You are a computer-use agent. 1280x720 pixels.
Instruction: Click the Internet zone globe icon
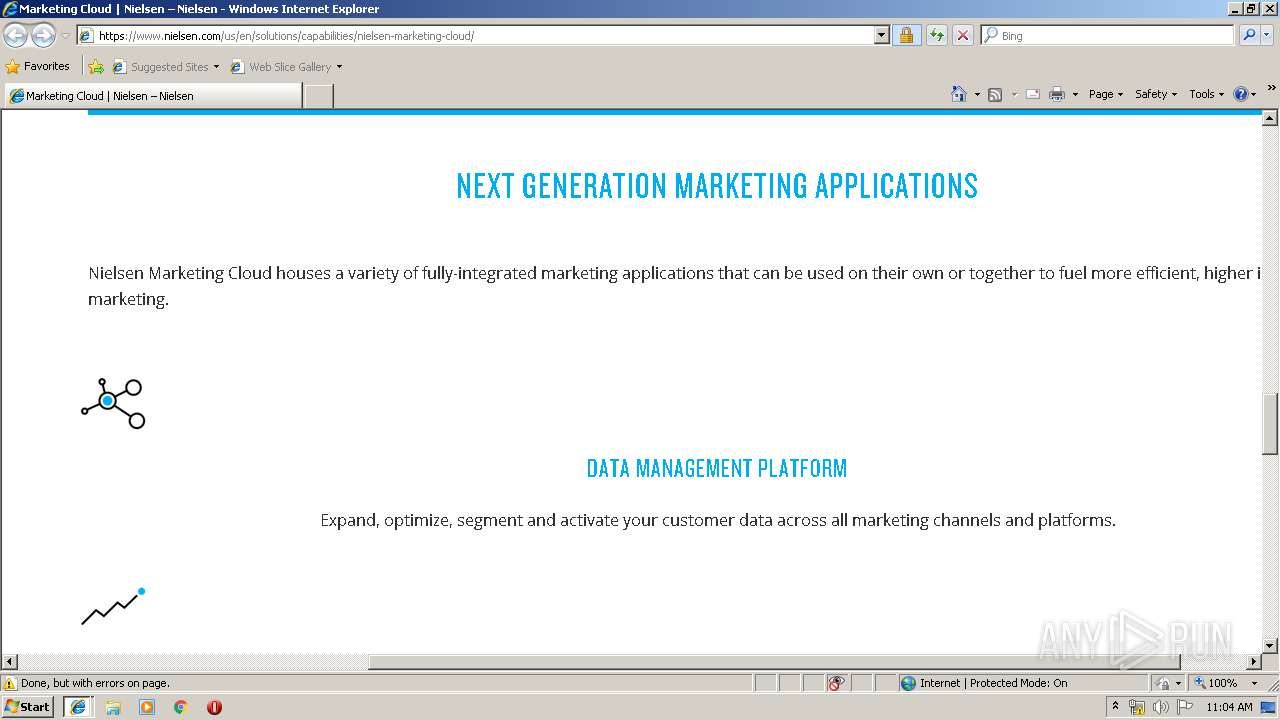coord(908,683)
